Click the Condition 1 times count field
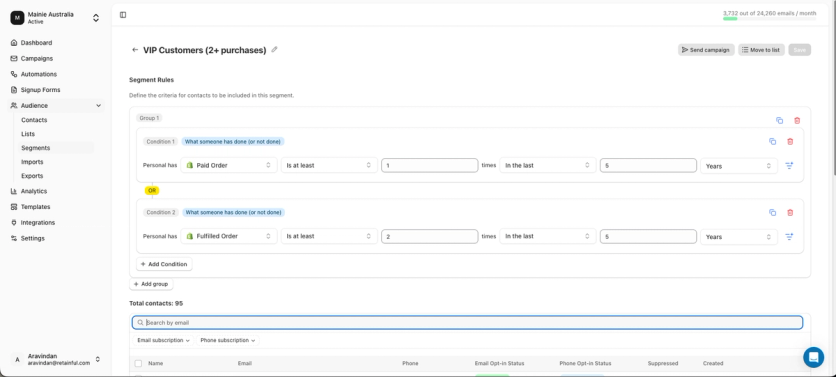This screenshot has height=377, width=836. [x=430, y=165]
